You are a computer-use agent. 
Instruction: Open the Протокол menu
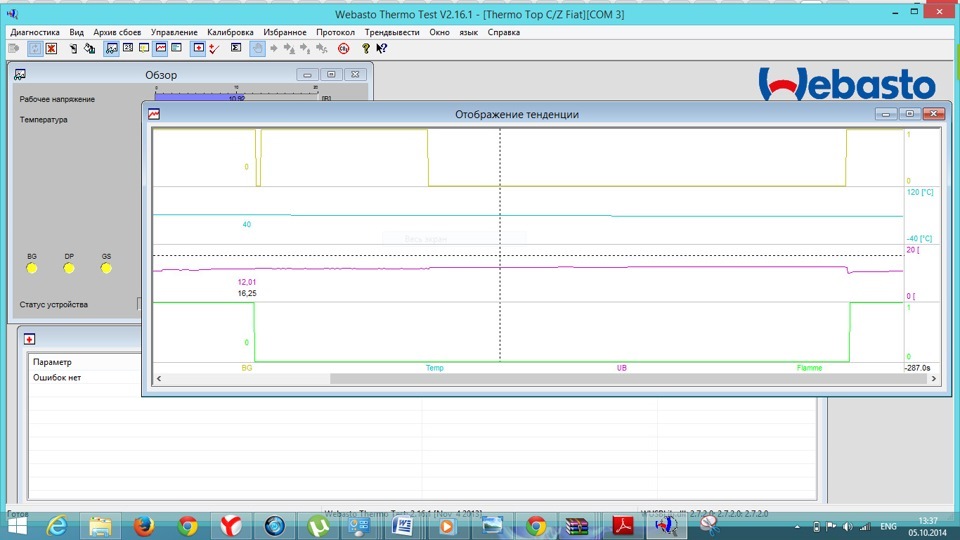pyautogui.click(x=336, y=32)
